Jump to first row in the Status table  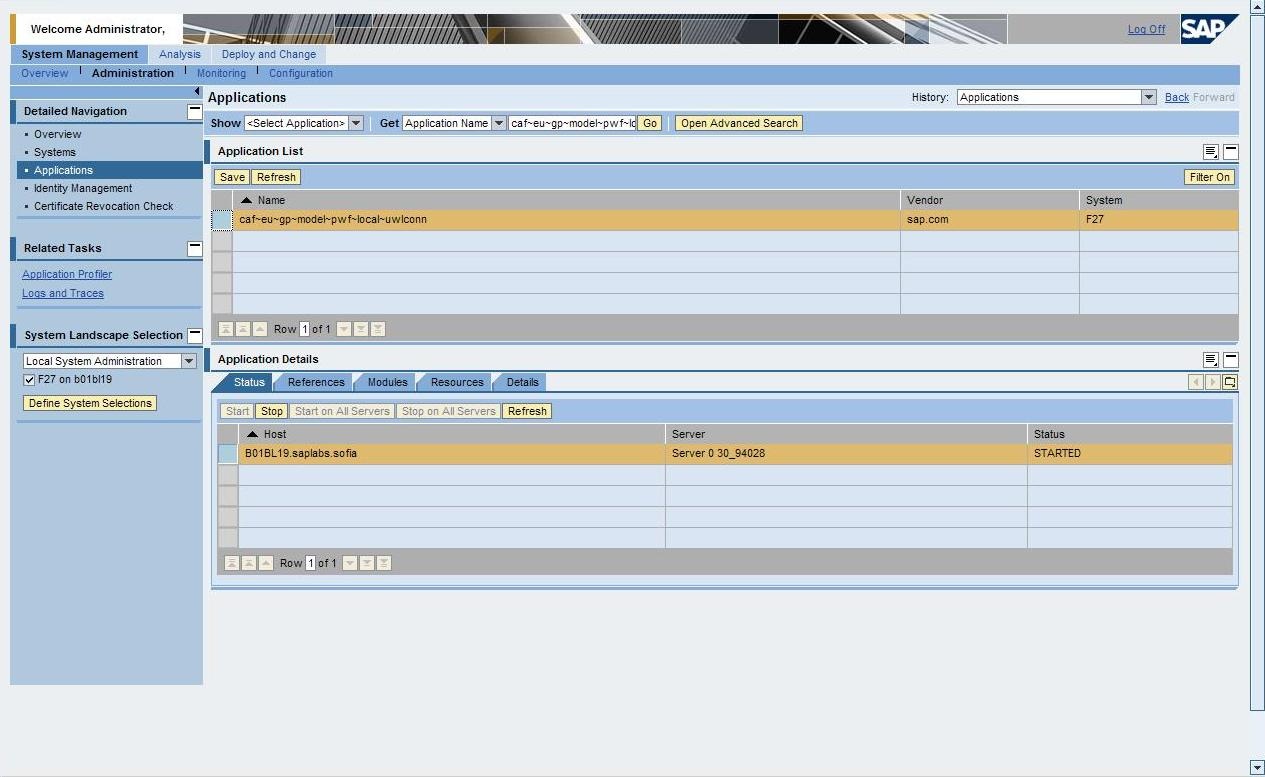click(232, 563)
